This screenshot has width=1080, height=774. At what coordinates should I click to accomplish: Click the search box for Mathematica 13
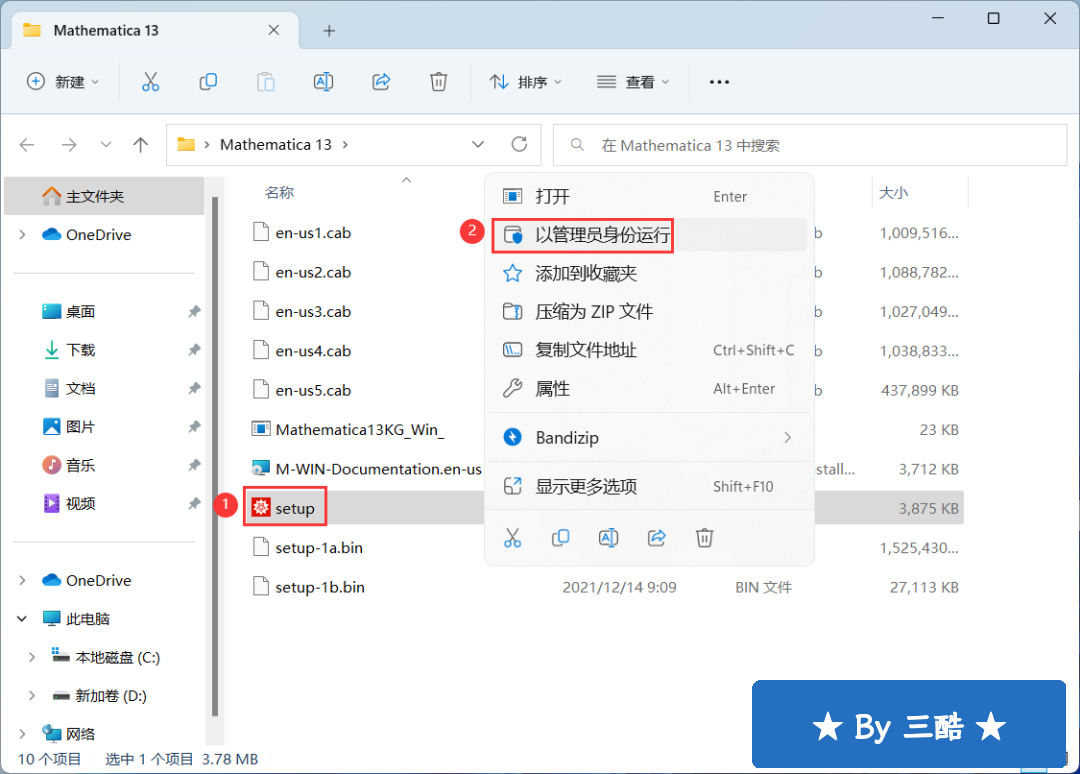(x=810, y=145)
